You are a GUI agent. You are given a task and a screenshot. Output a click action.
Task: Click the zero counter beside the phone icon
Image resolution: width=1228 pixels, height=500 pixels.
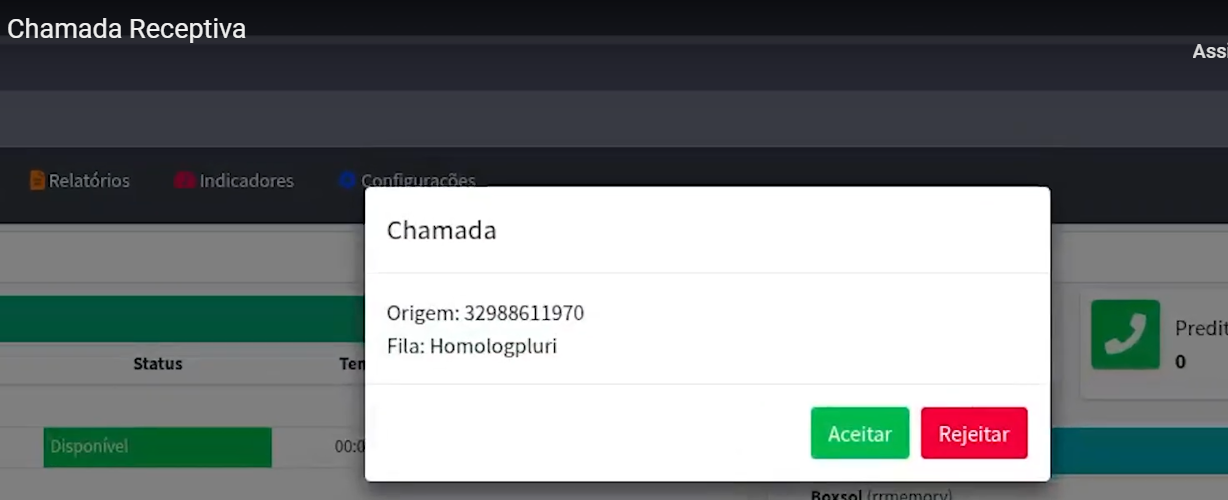point(1180,362)
